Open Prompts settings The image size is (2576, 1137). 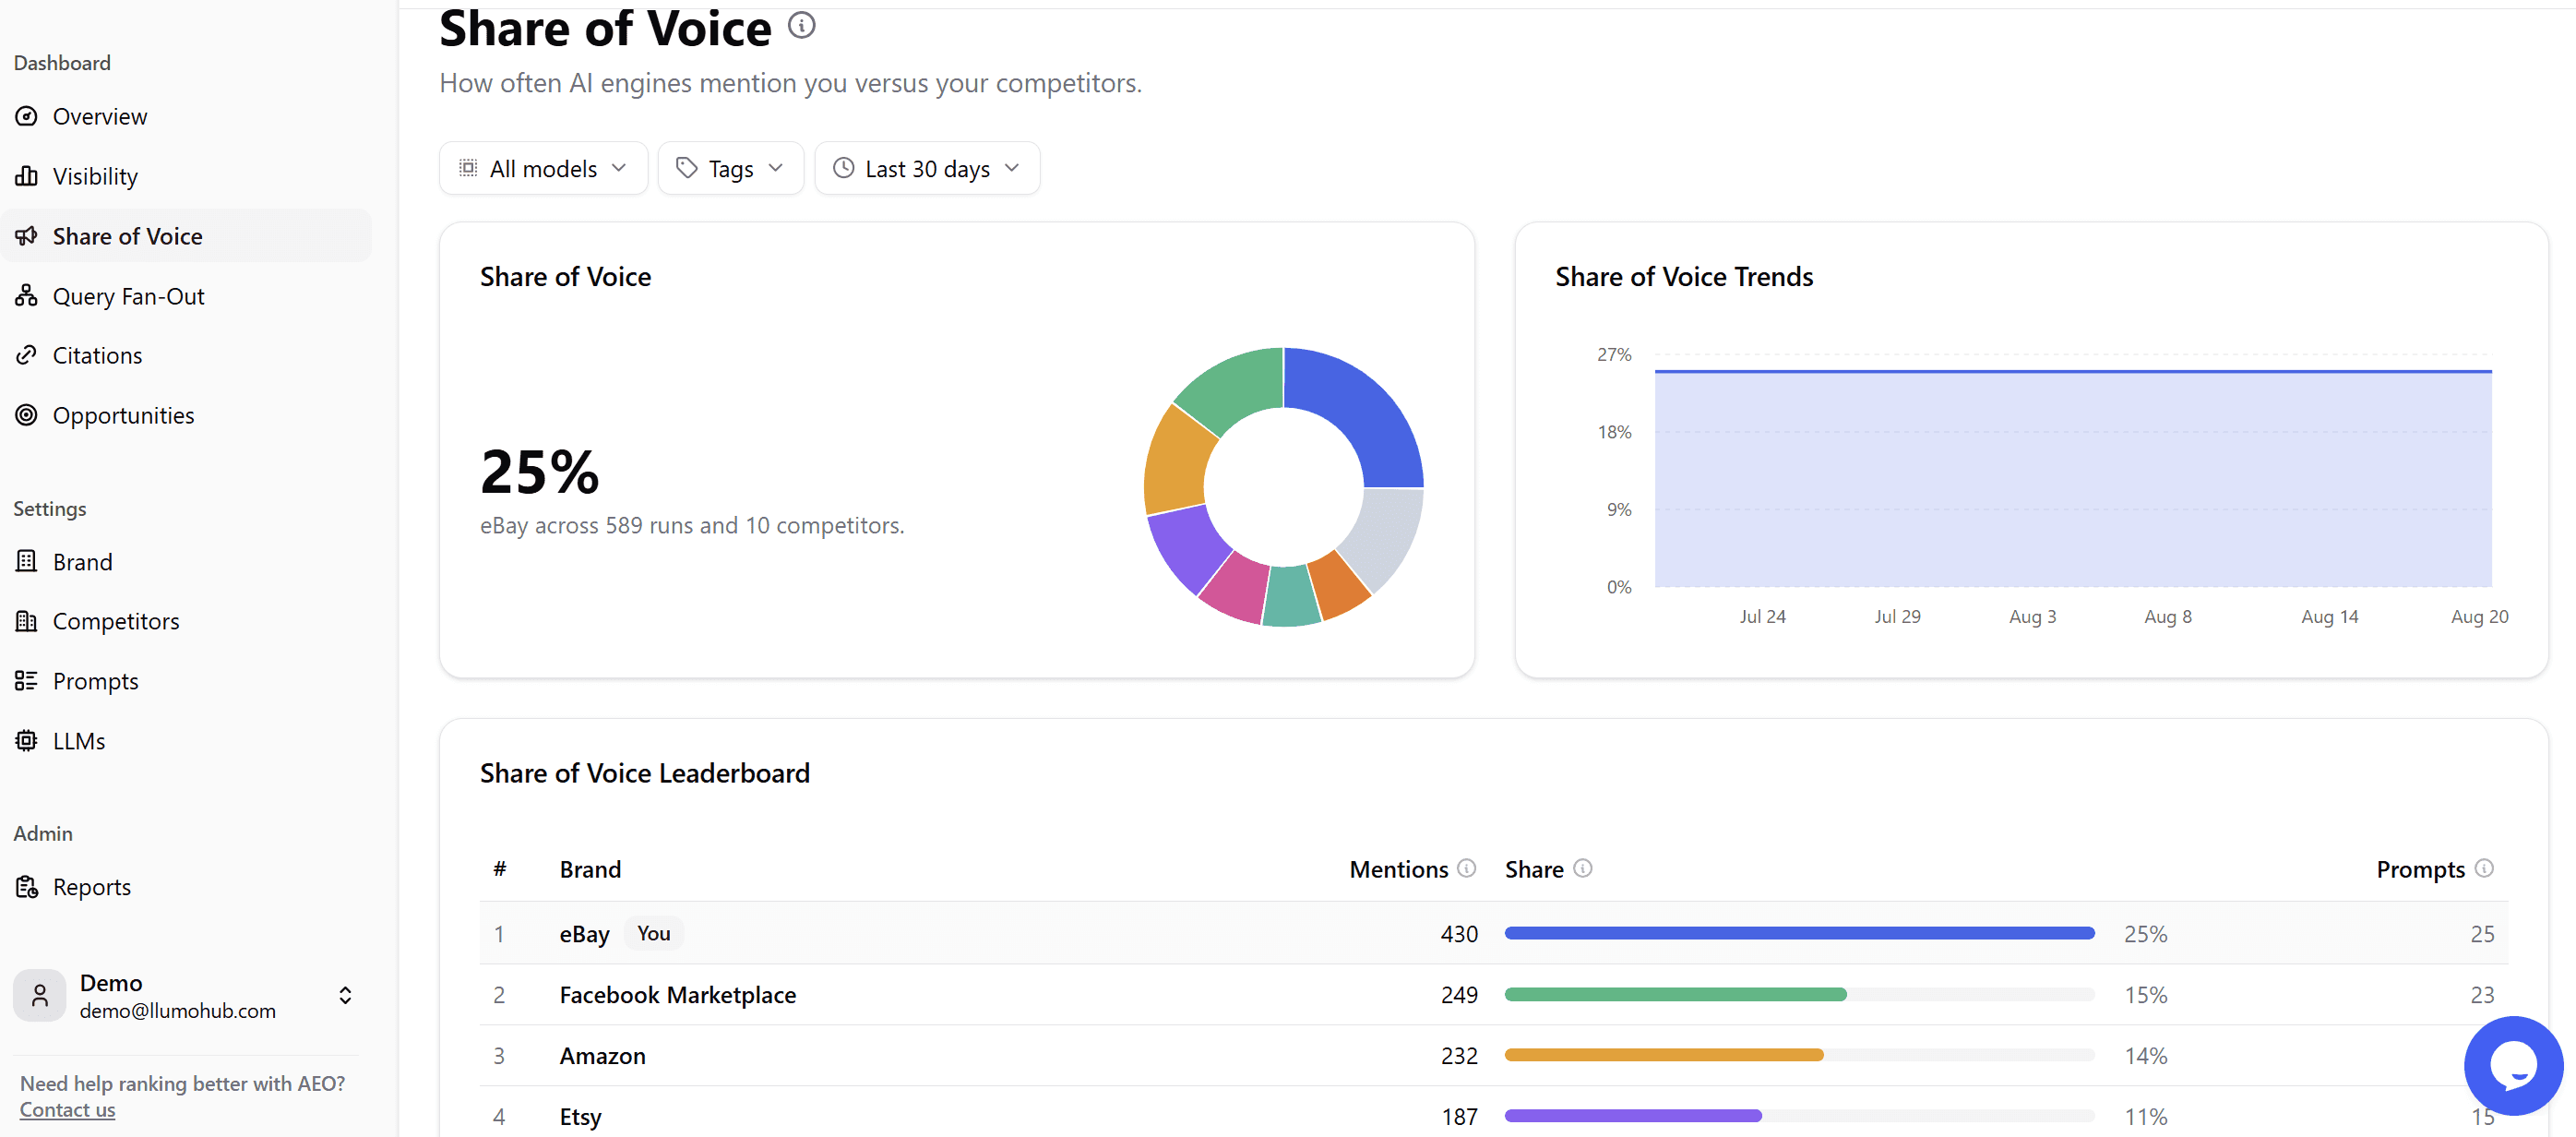tap(95, 682)
